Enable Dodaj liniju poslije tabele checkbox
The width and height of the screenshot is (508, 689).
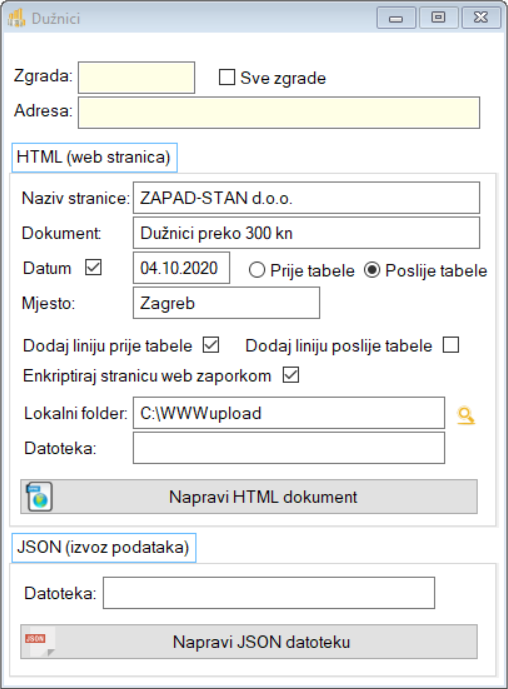[x=451, y=345]
